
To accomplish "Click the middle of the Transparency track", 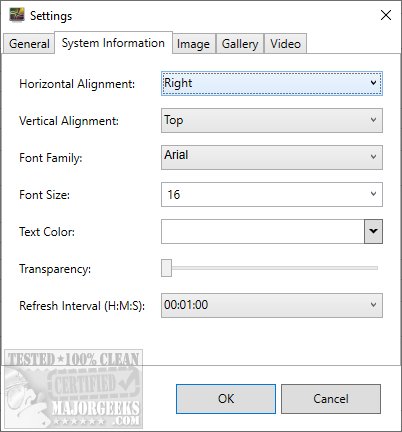I will (x=270, y=268).
